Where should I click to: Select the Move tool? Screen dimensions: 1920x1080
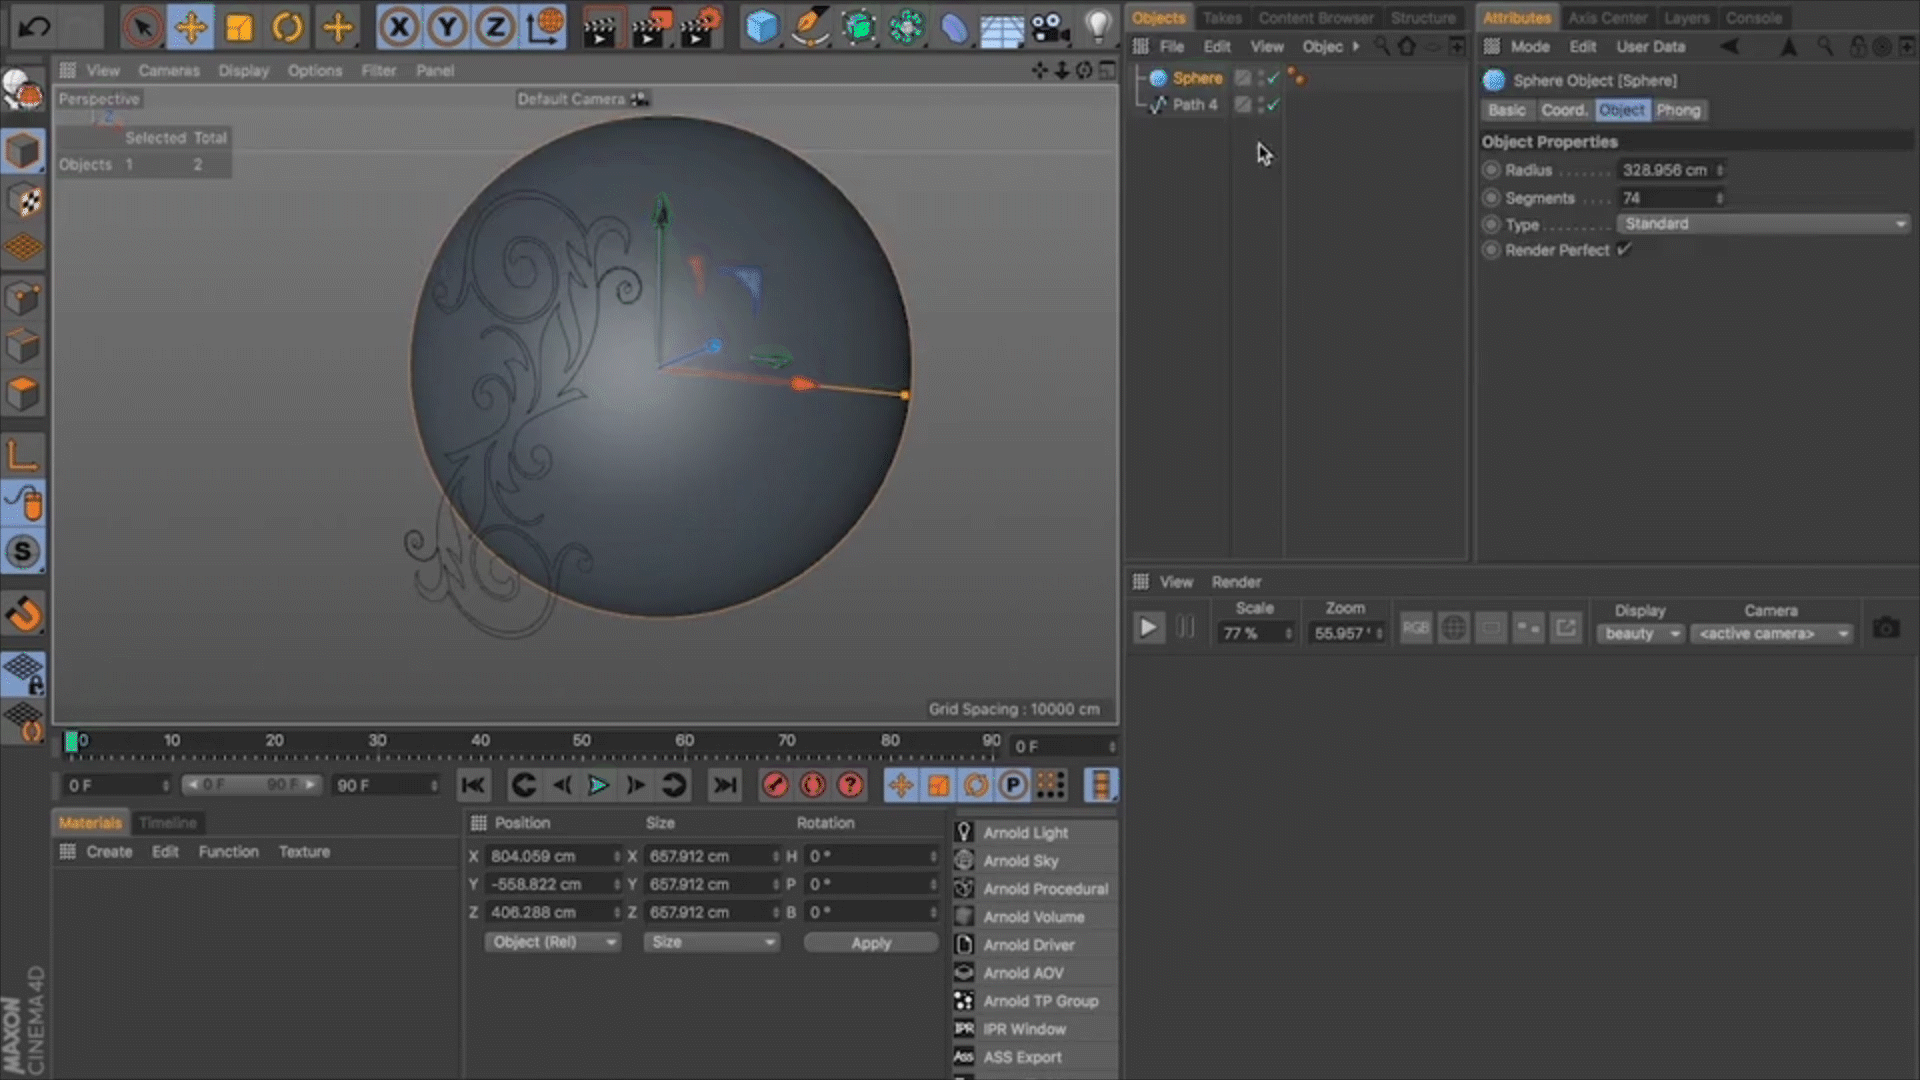[x=190, y=27]
